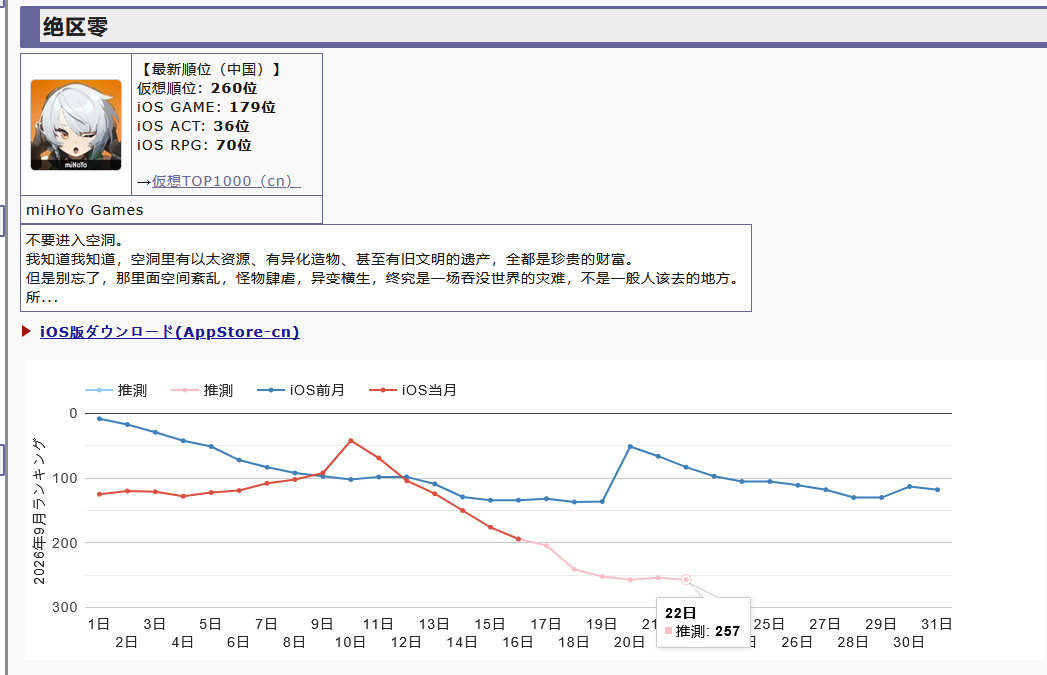
Task: Toggle the light blue 推測 legend series
Action: (116, 390)
